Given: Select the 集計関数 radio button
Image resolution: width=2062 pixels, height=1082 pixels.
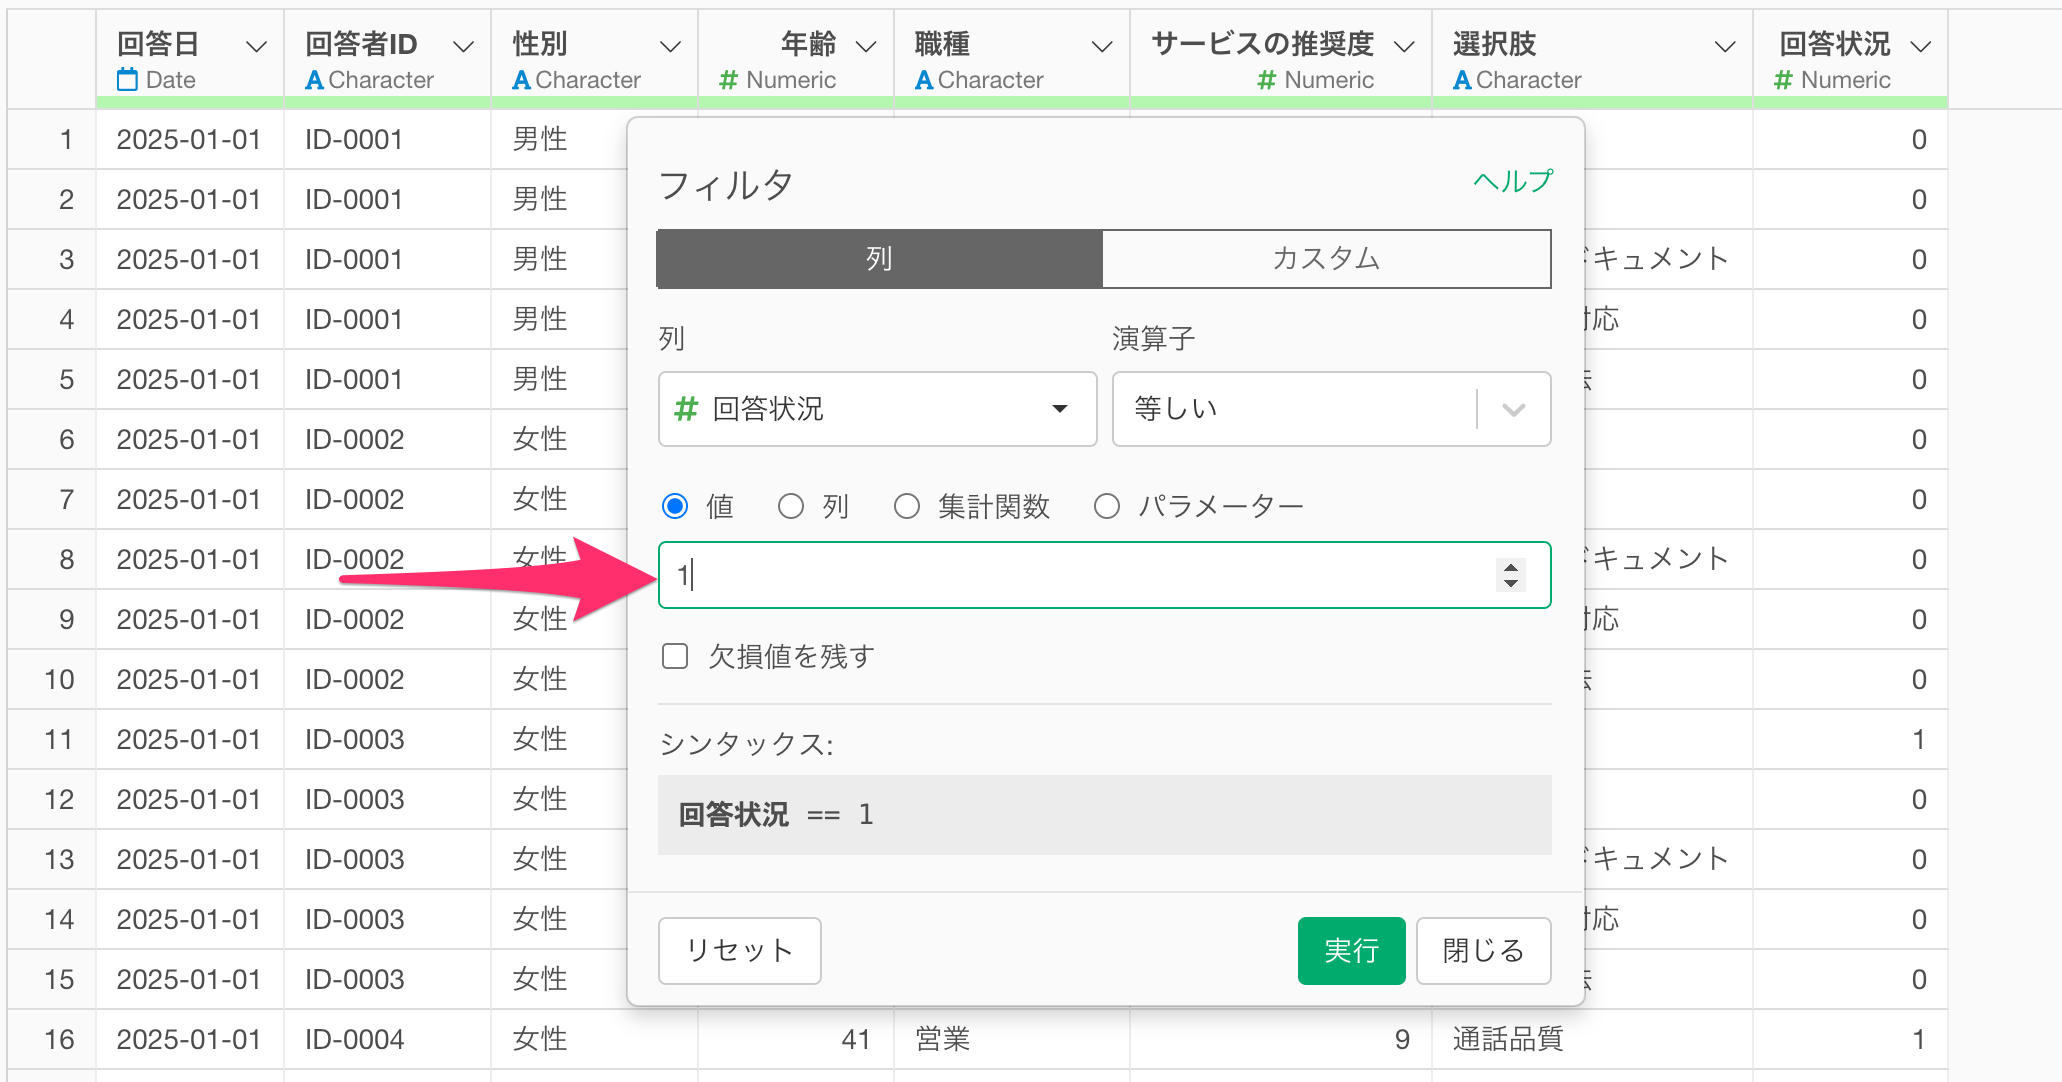Looking at the screenshot, I should (x=907, y=507).
